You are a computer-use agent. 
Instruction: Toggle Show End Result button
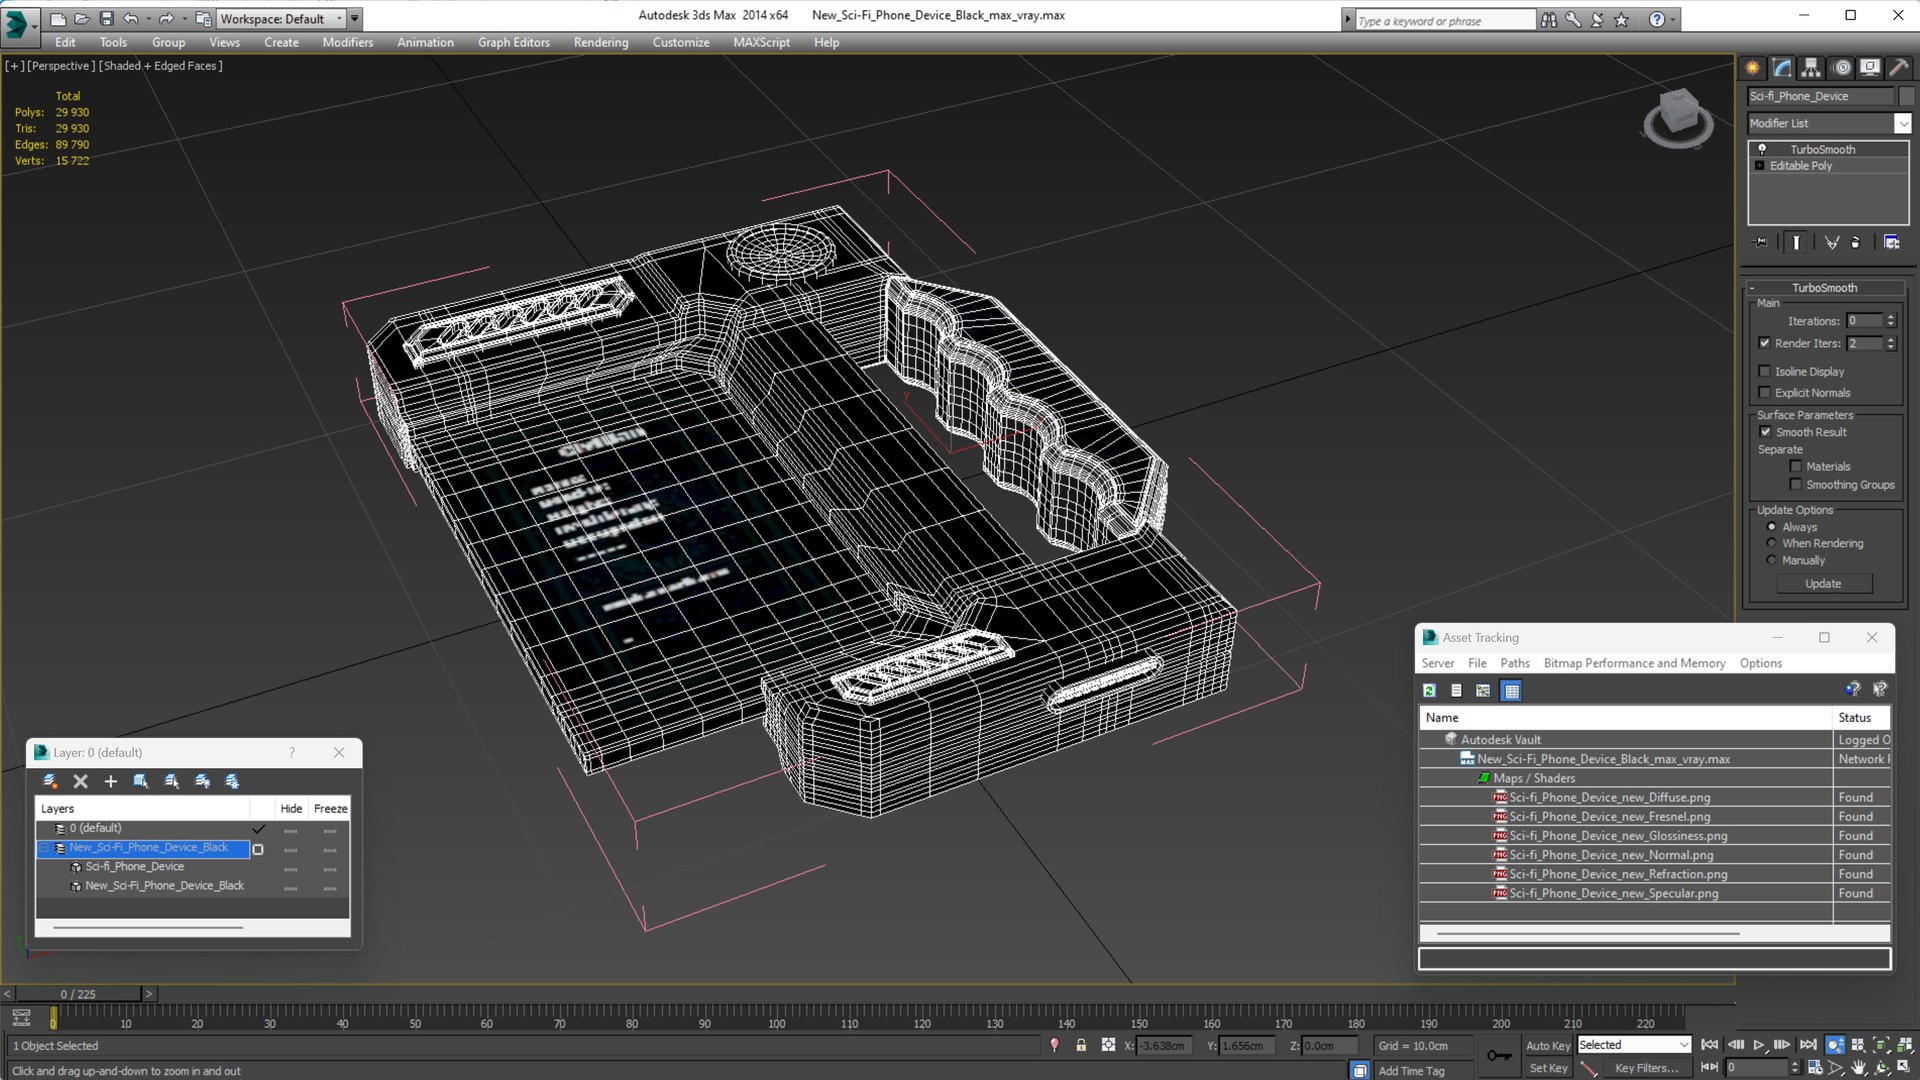pyautogui.click(x=1797, y=242)
